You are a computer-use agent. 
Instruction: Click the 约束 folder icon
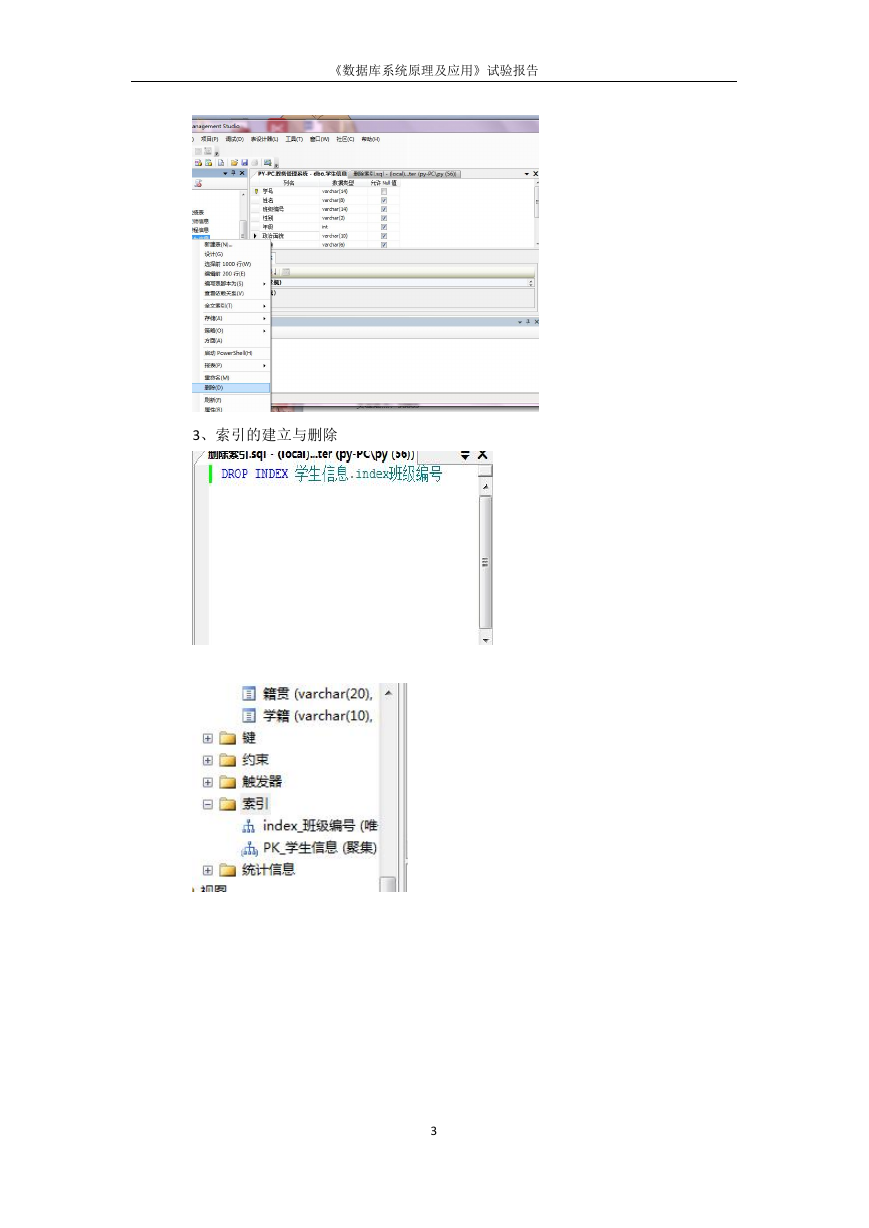click(x=227, y=760)
